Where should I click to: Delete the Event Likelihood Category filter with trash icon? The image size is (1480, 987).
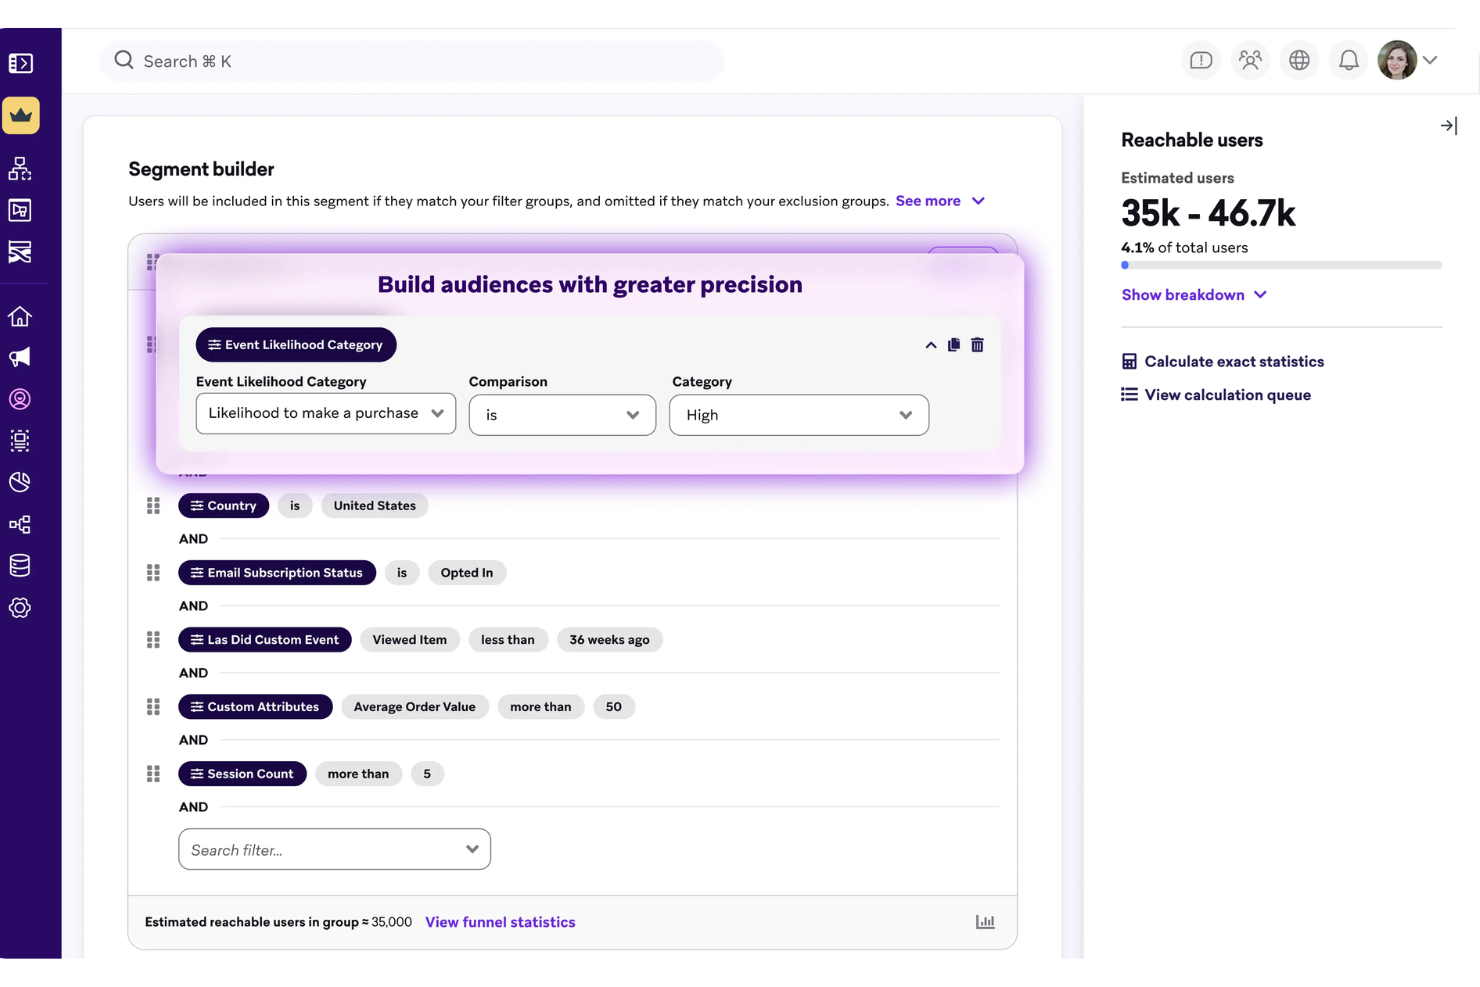[x=977, y=344]
